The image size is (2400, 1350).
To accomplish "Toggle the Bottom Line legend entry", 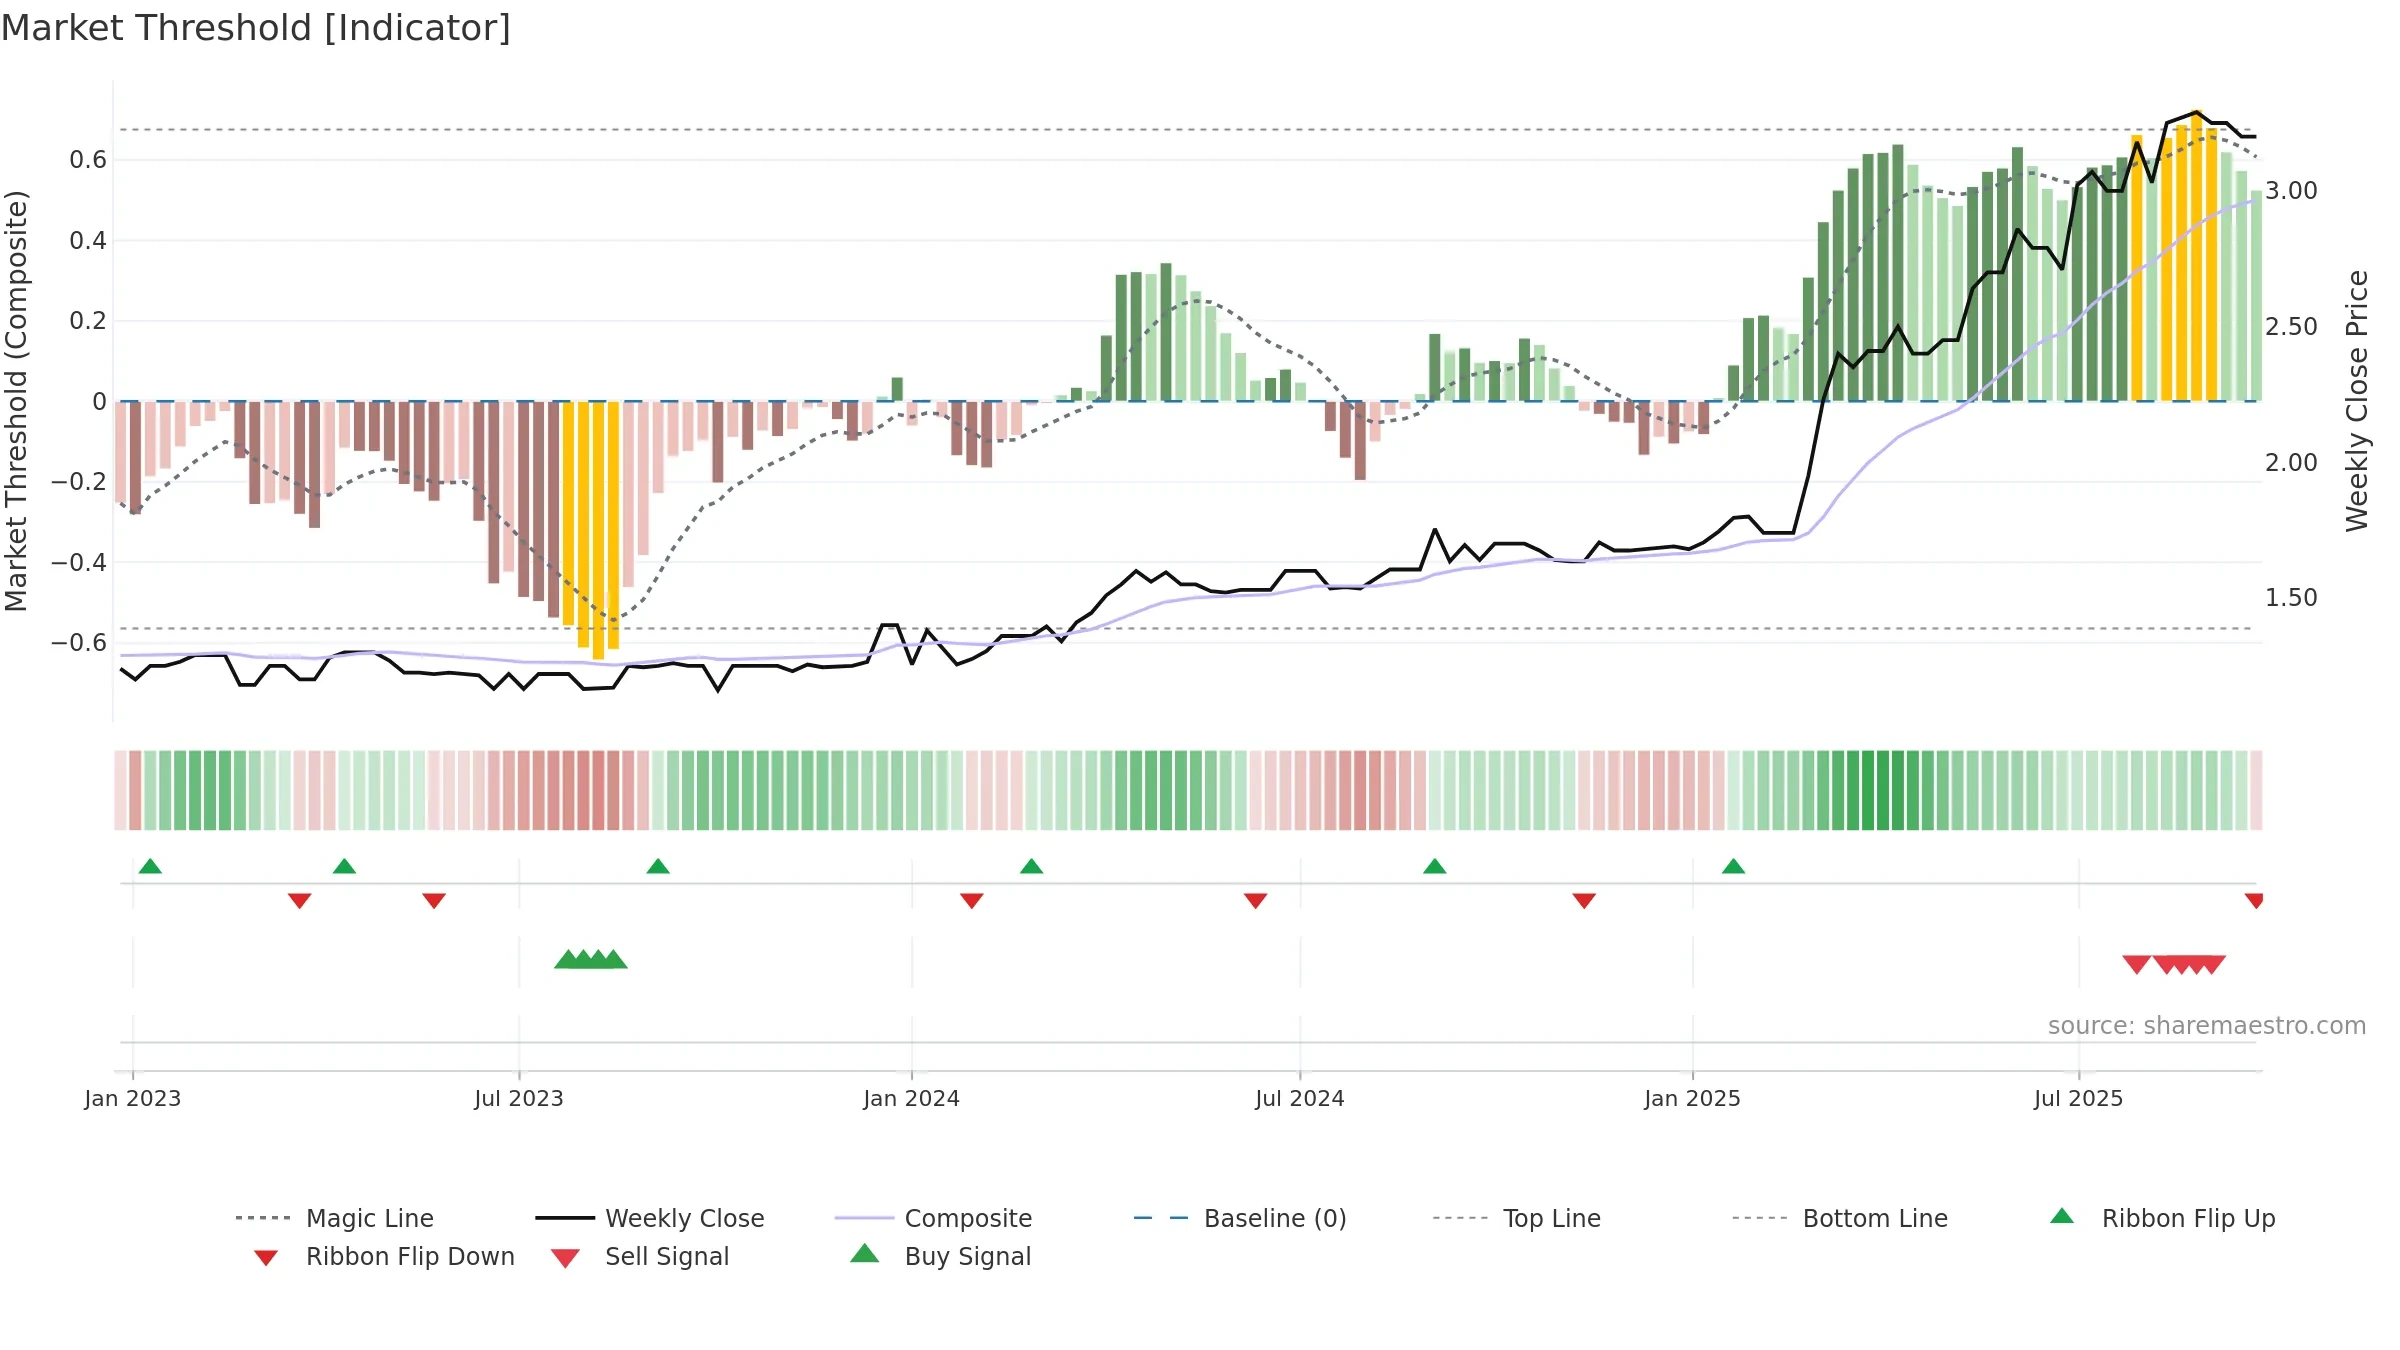I will pos(1840,1218).
